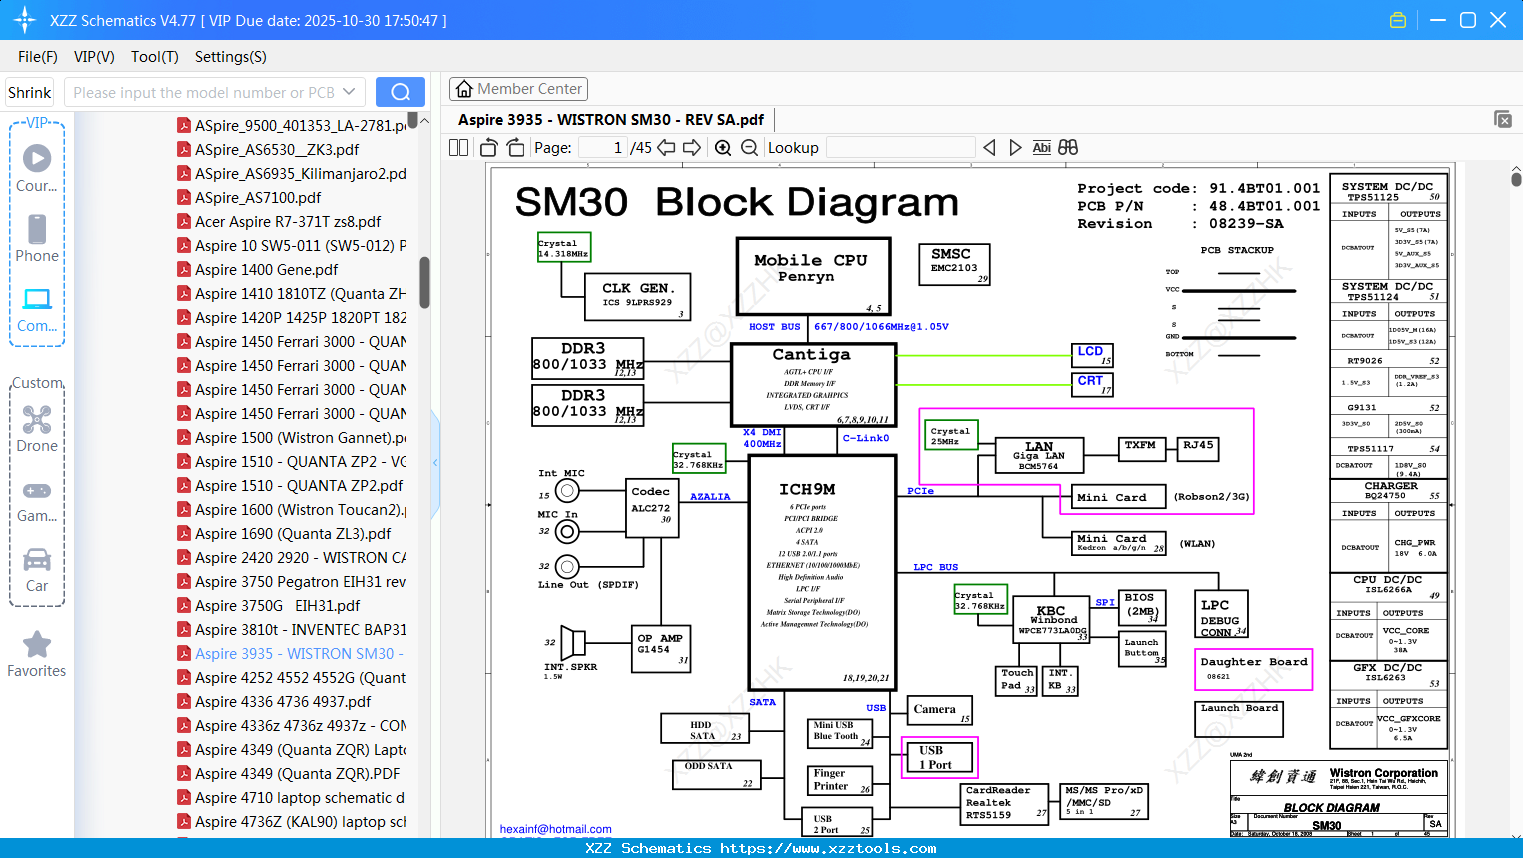The image size is (1523, 858).
Task: Open Aspire 4736Z (KAL90) laptop file
Action: pos(301,821)
